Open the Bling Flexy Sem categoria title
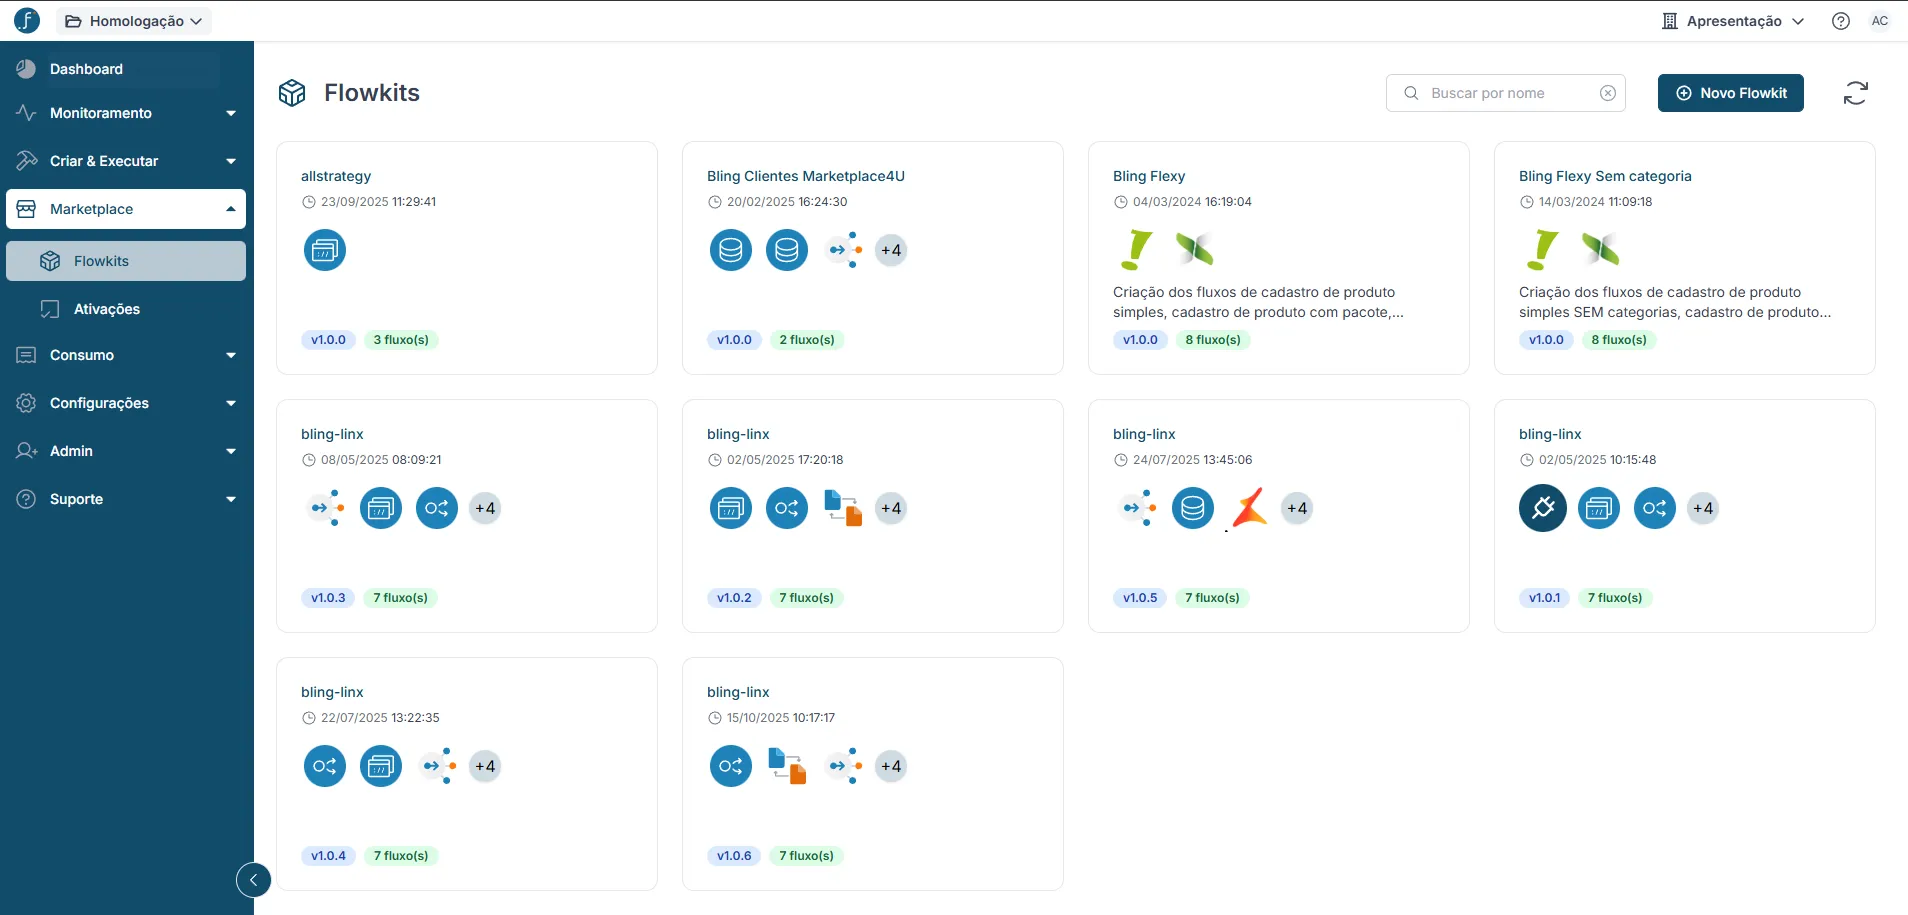Image resolution: width=1908 pixels, height=915 pixels. (1605, 176)
